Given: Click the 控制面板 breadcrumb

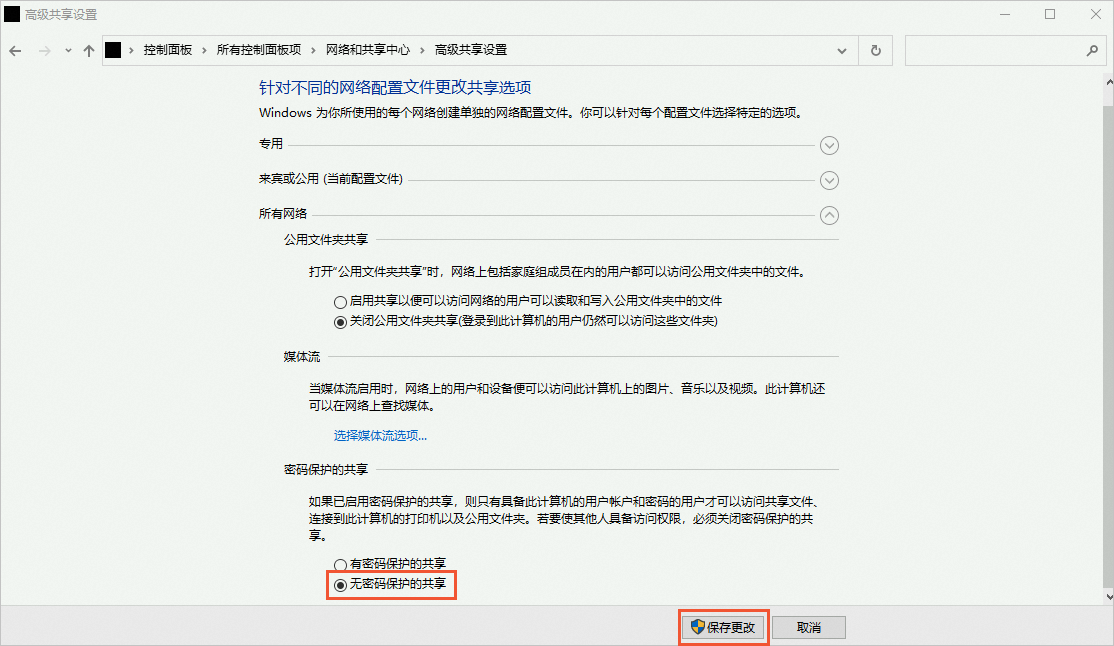Looking at the screenshot, I should (x=168, y=50).
